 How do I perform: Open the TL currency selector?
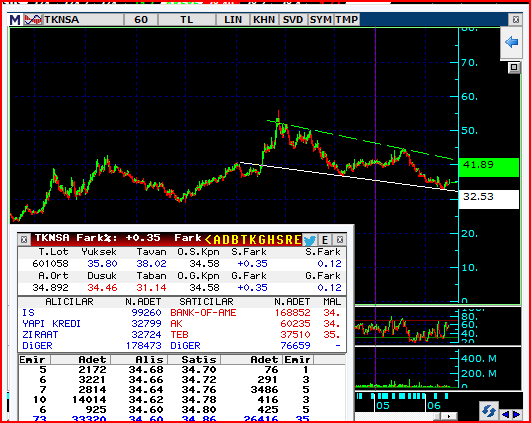click(187, 20)
